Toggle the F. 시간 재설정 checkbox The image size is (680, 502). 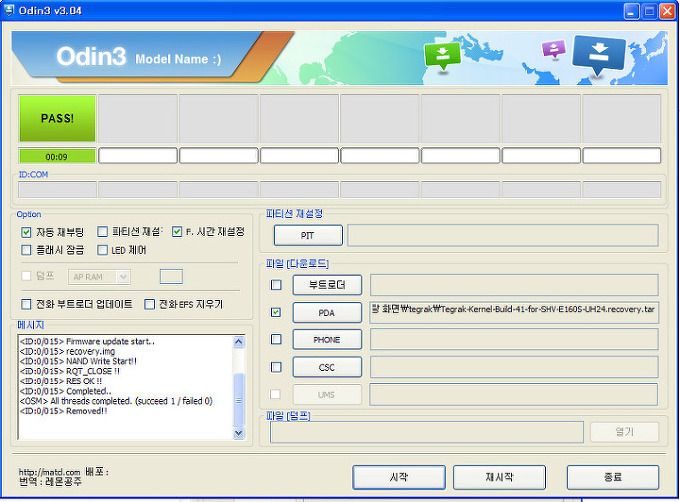pos(177,232)
